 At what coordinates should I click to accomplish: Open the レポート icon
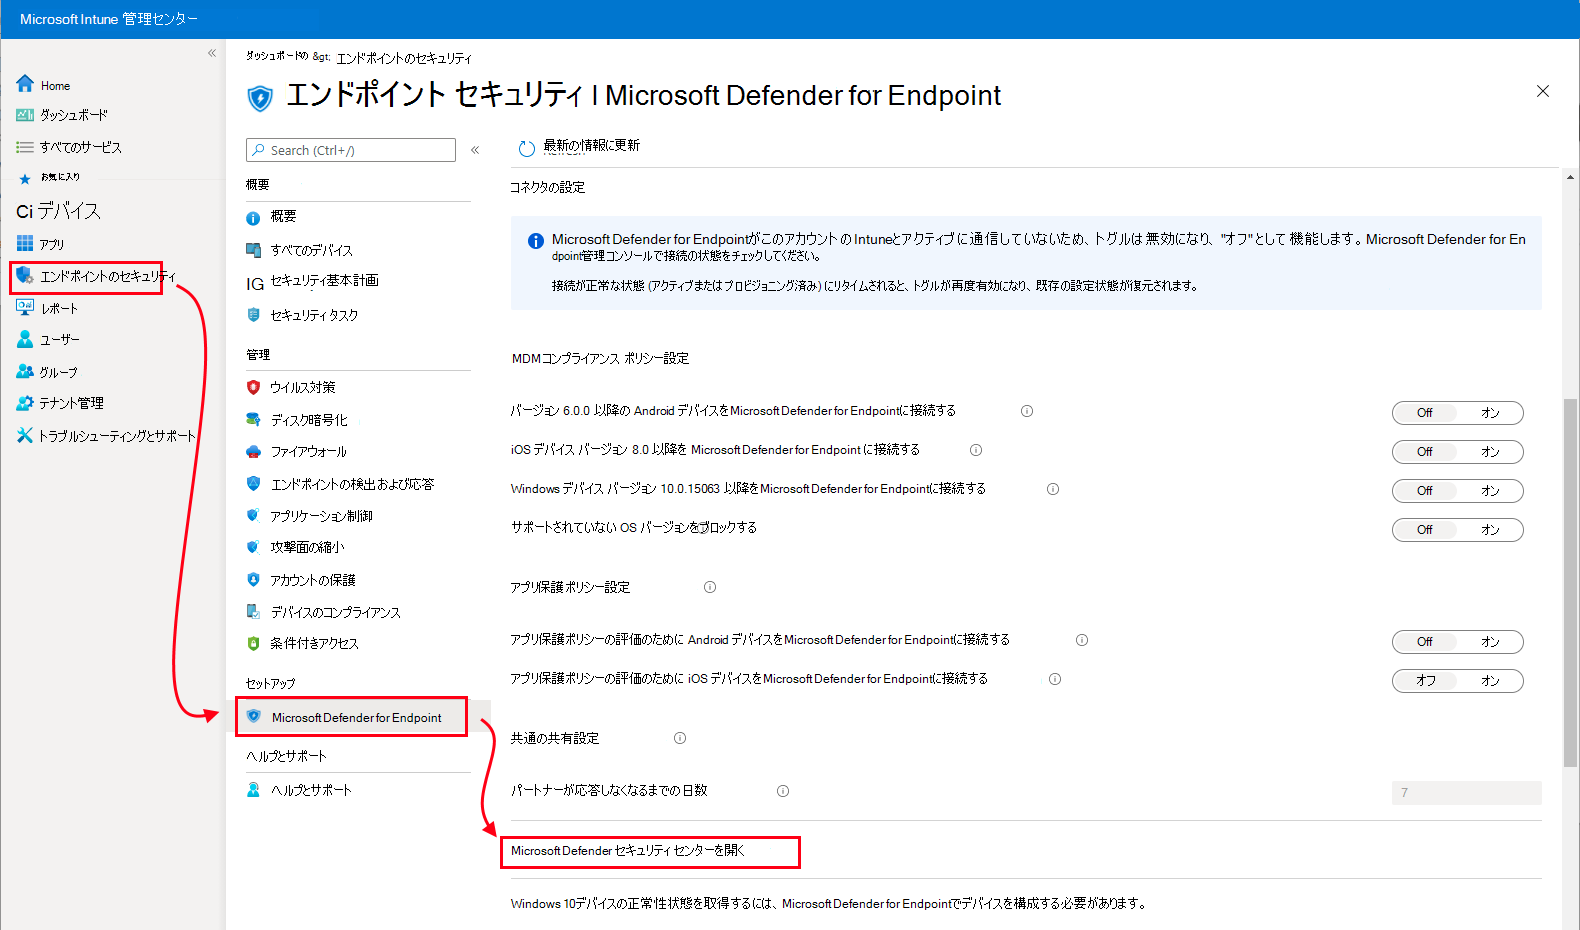click(x=25, y=307)
